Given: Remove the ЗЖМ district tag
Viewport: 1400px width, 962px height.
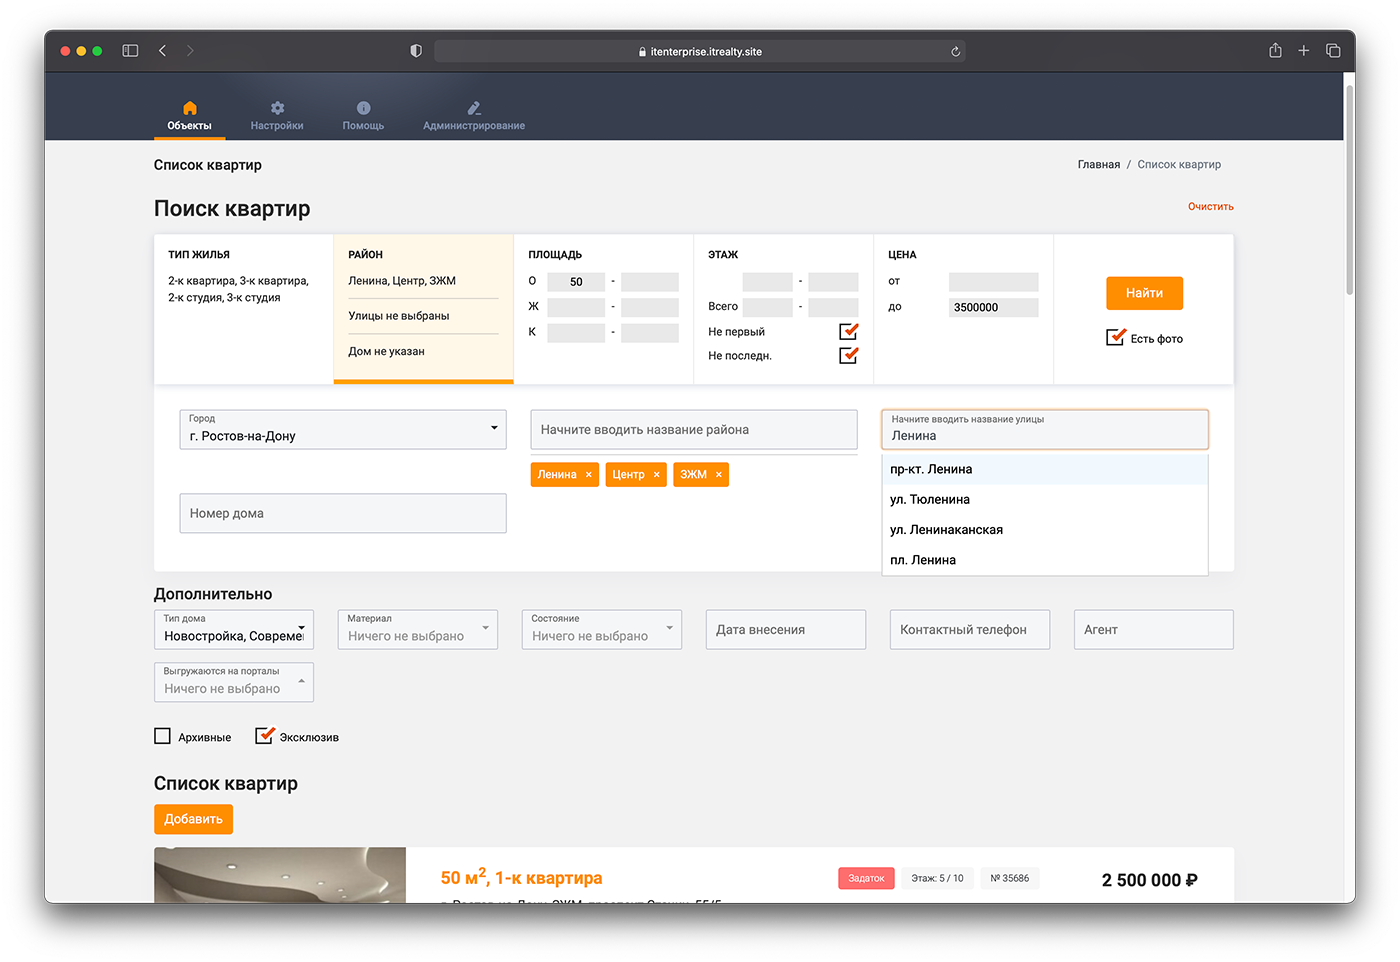Looking at the screenshot, I should (x=719, y=475).
